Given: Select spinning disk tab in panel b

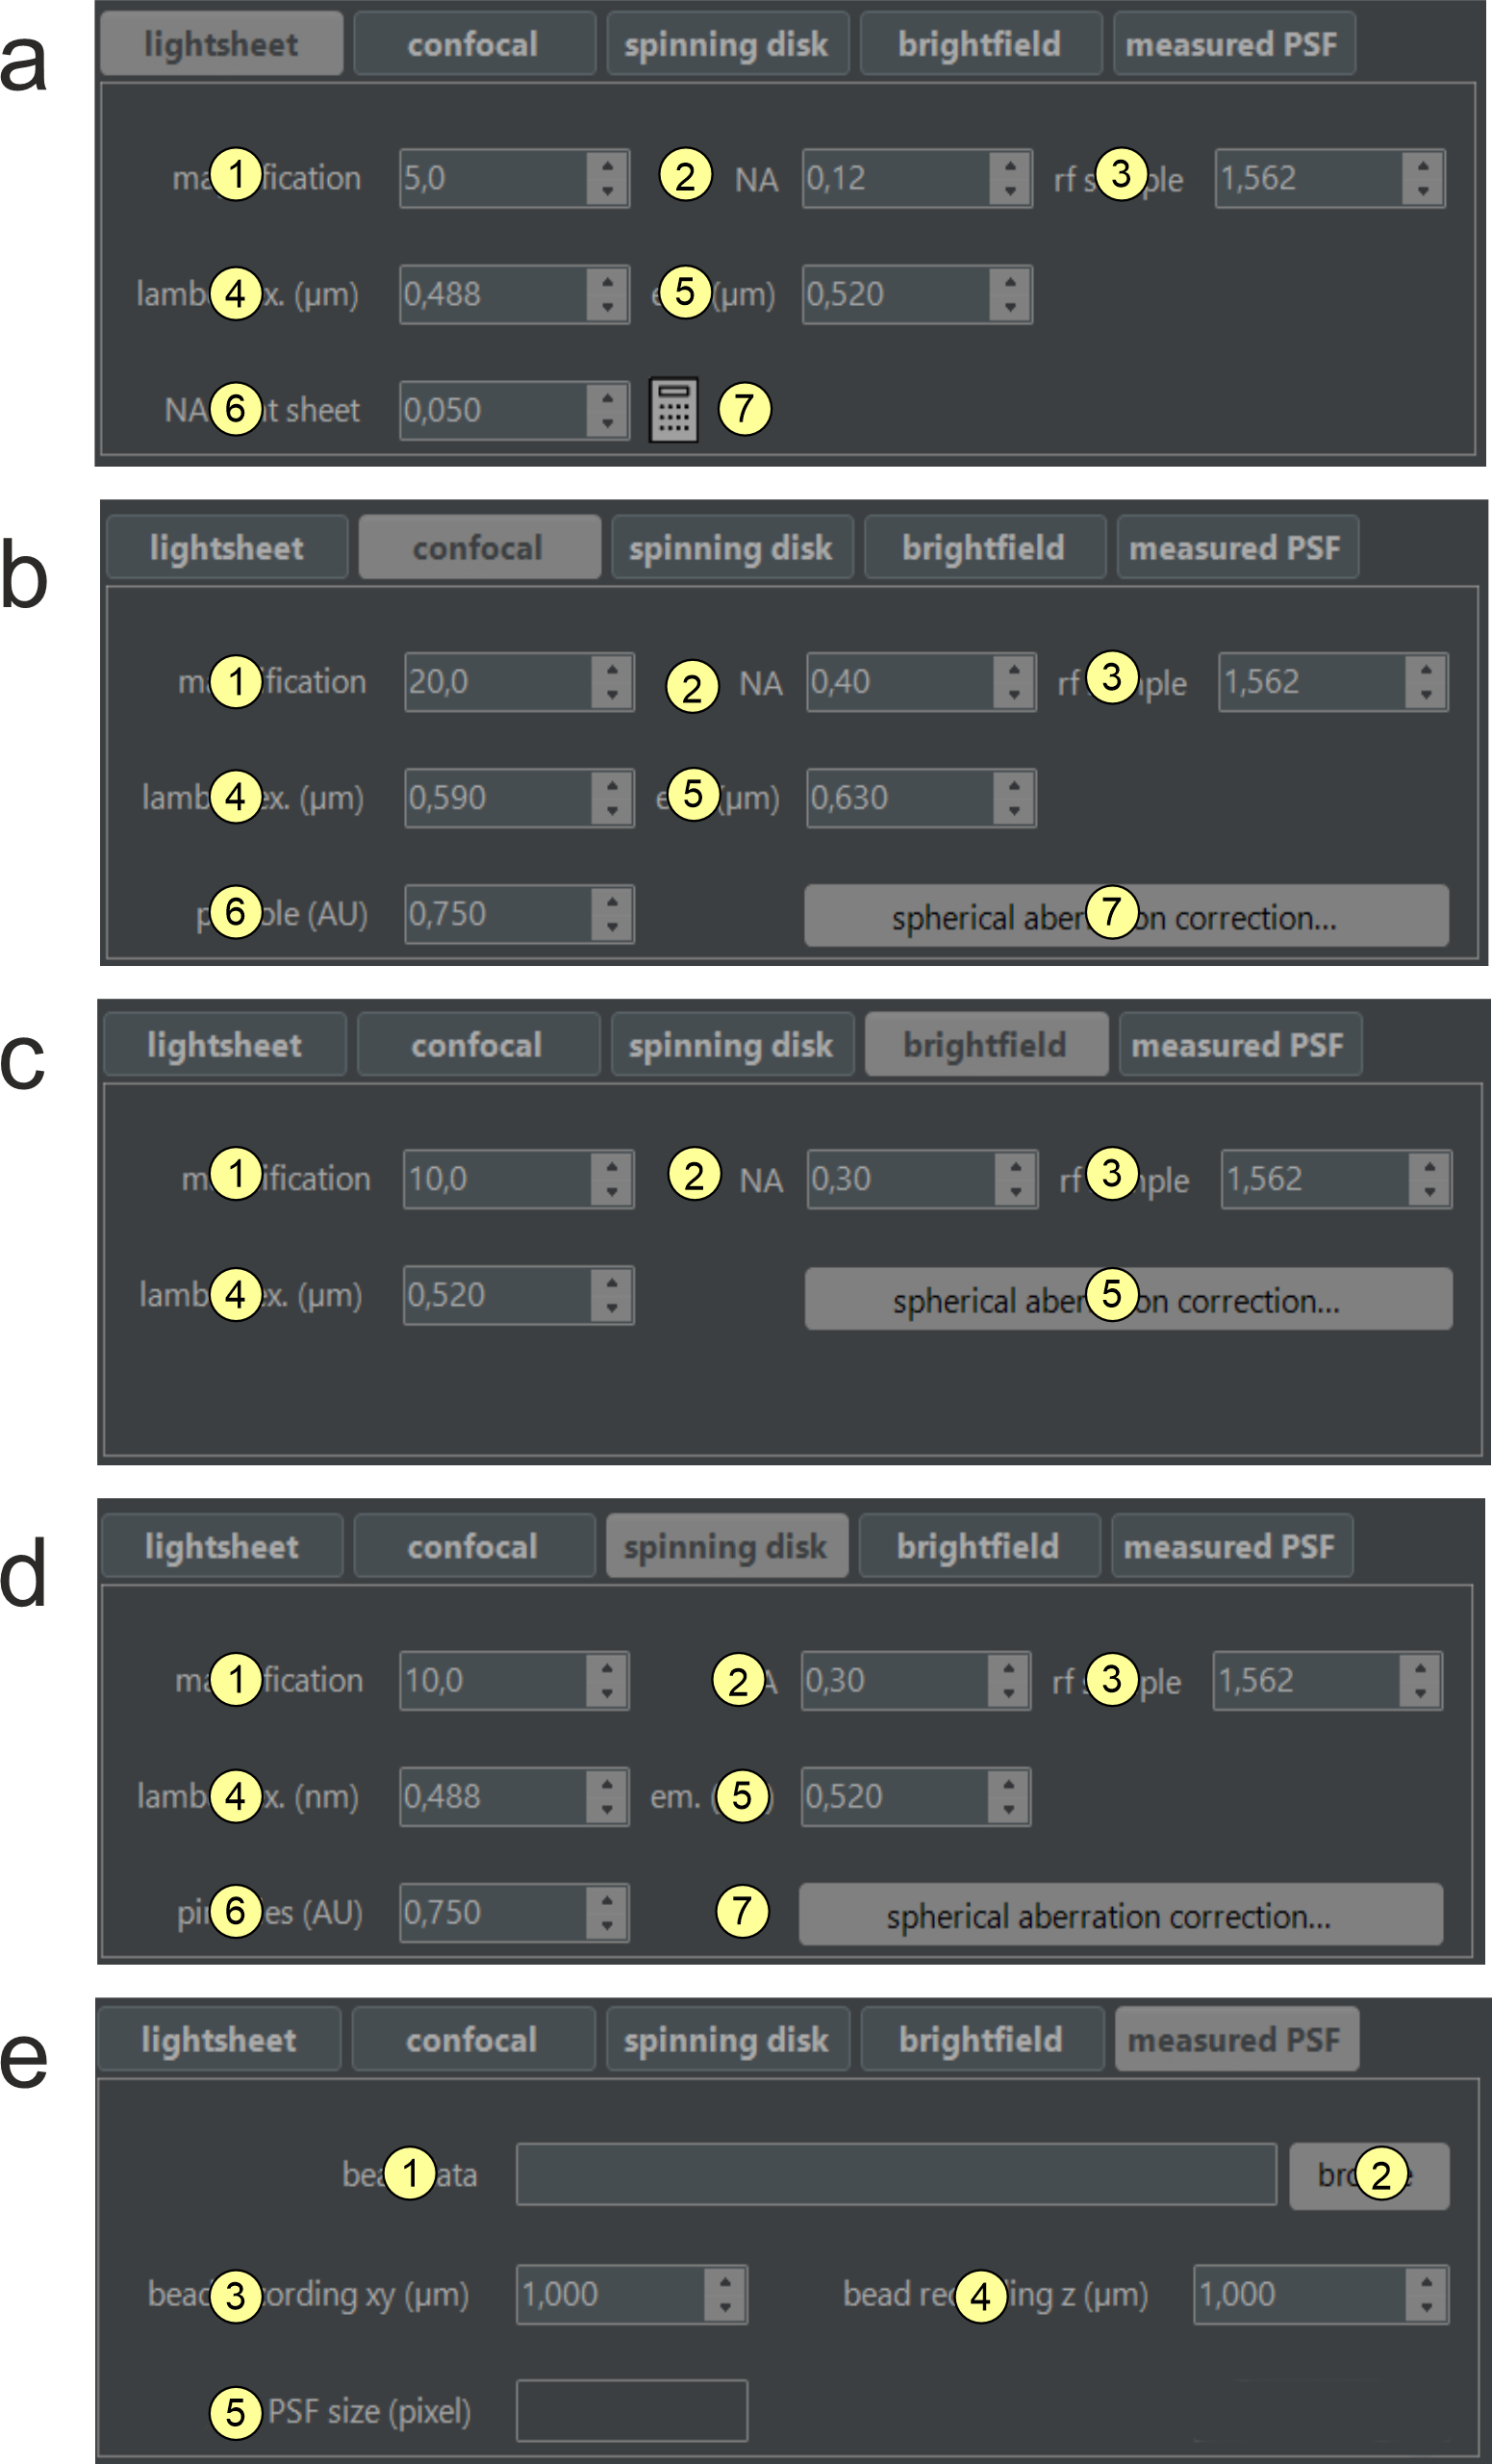Looking at the screenshot, I should pos(731,547).
